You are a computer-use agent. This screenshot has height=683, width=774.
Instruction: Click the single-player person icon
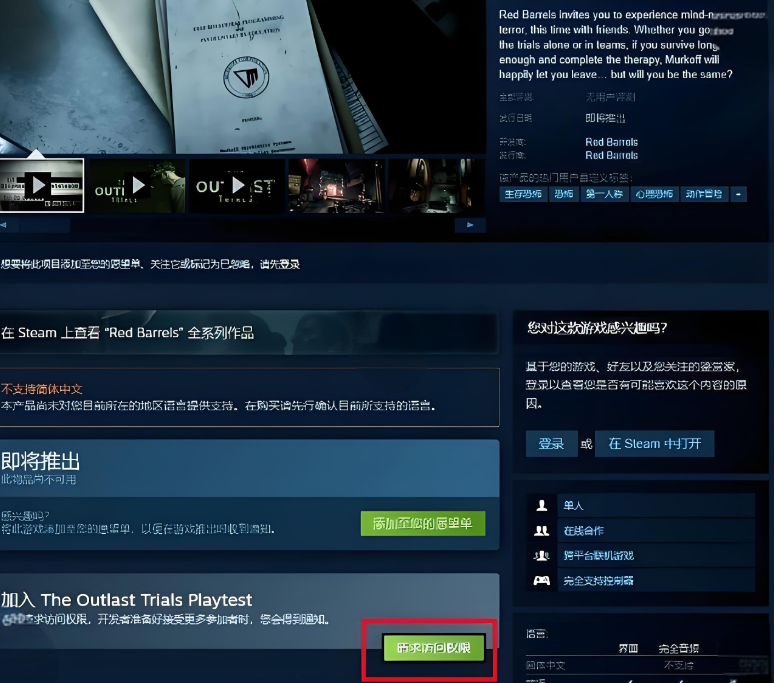click(542, 505)
